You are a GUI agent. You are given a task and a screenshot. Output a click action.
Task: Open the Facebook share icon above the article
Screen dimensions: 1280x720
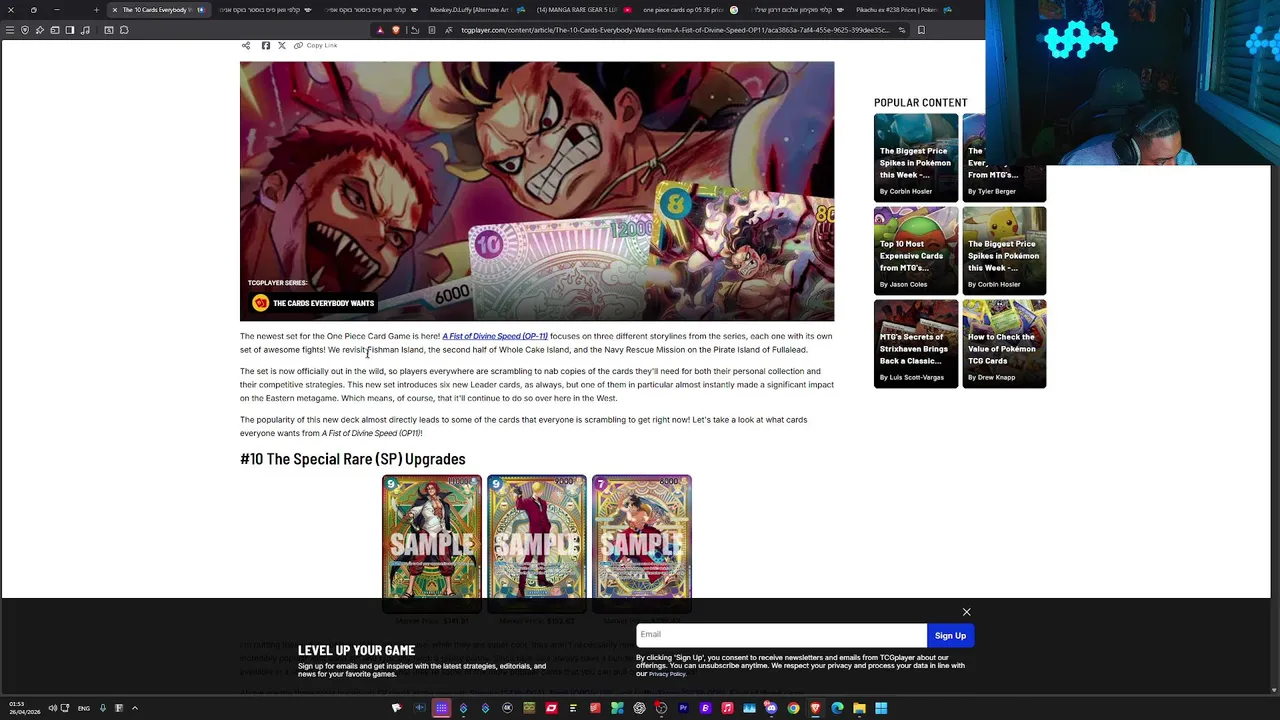(x=265, y=45)
